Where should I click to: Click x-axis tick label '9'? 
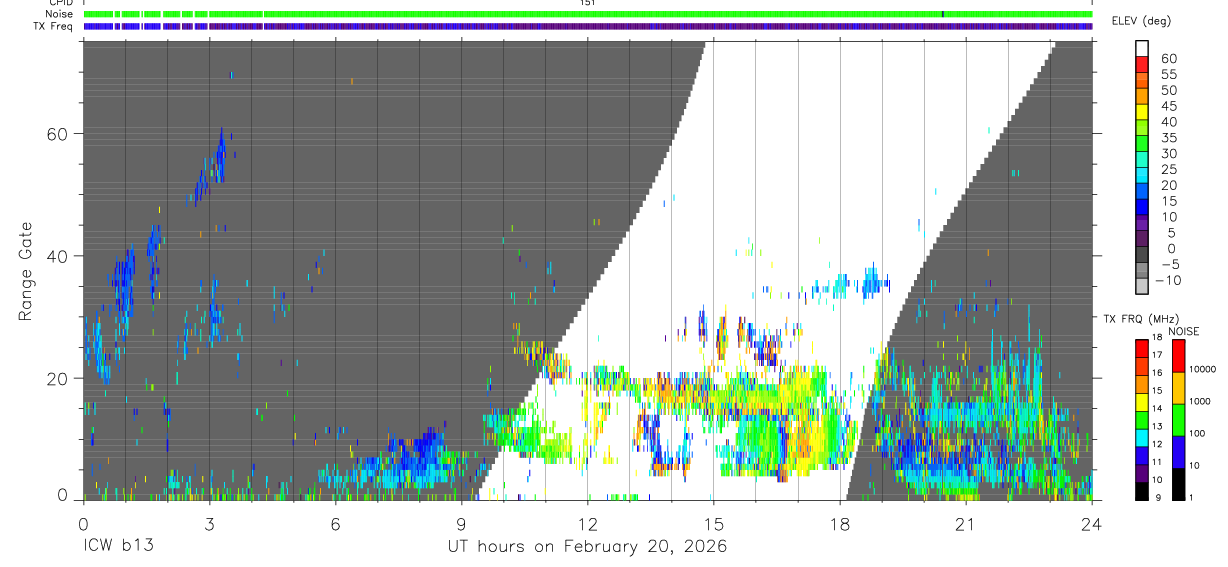(461, 523)
